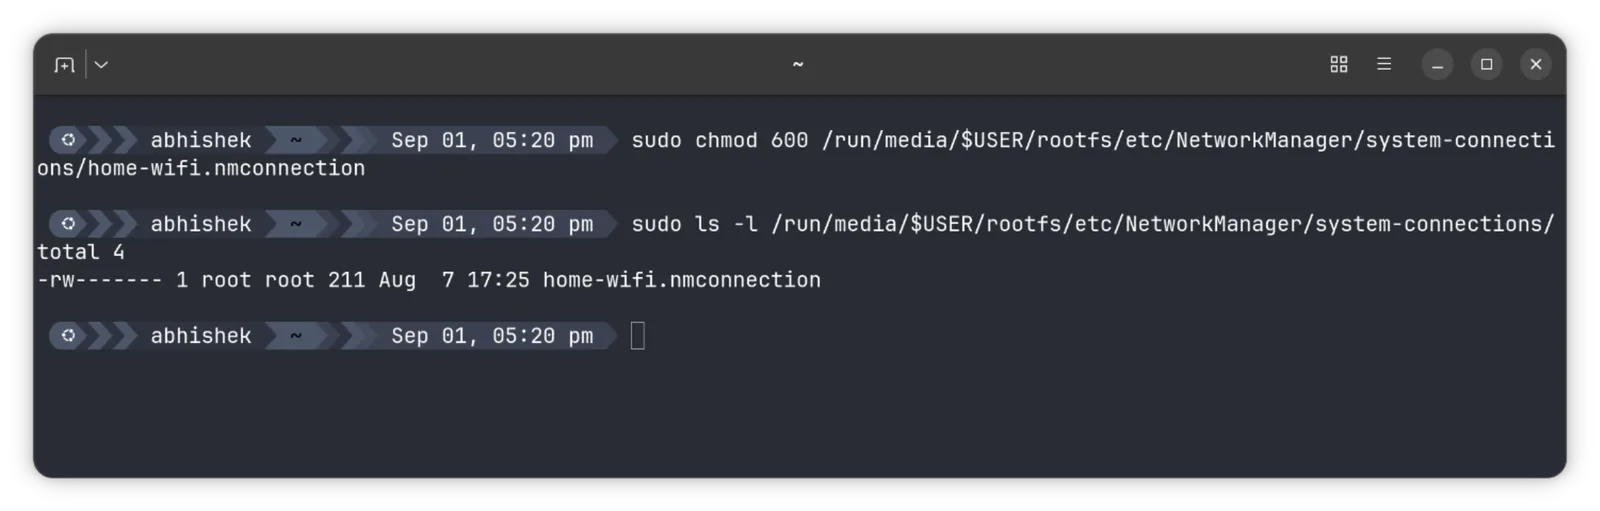Click the sudo chmod 600 command text

click(720, 140)
